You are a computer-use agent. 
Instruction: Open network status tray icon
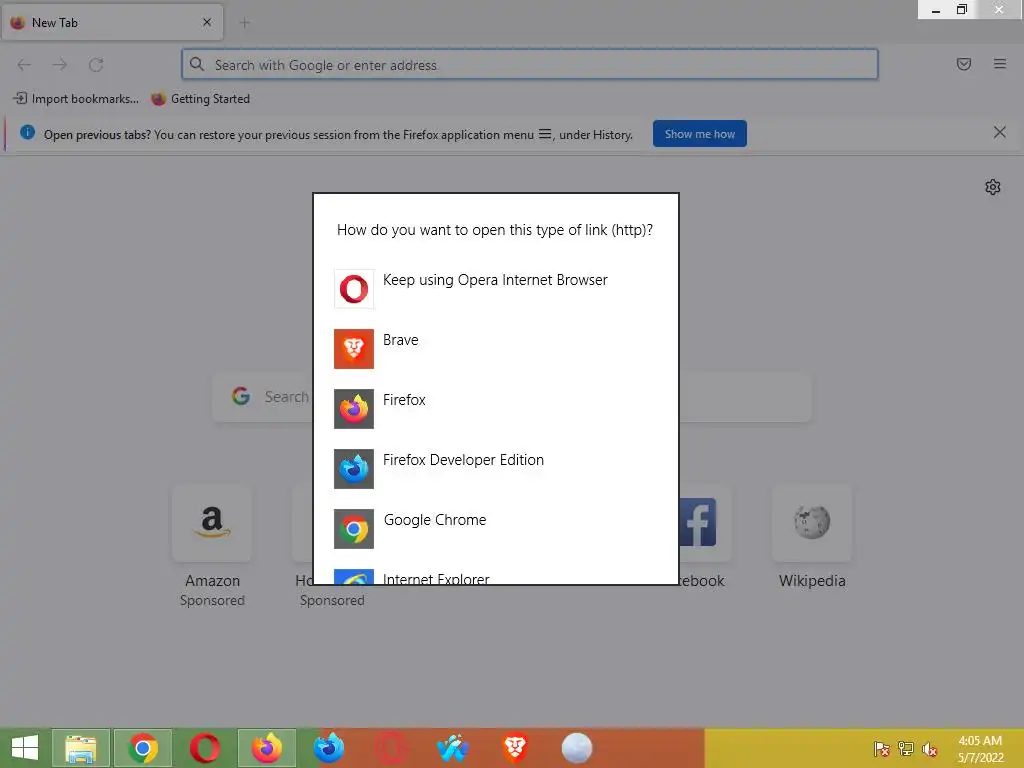(906, 749)
